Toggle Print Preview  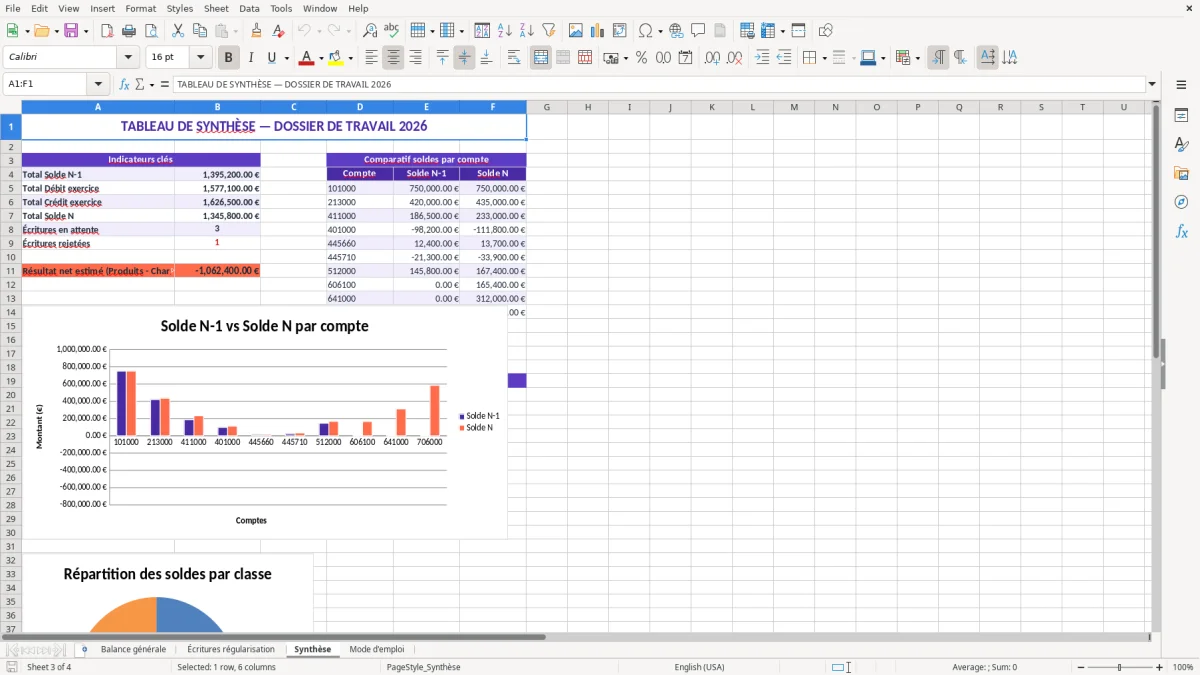[151, 31]
